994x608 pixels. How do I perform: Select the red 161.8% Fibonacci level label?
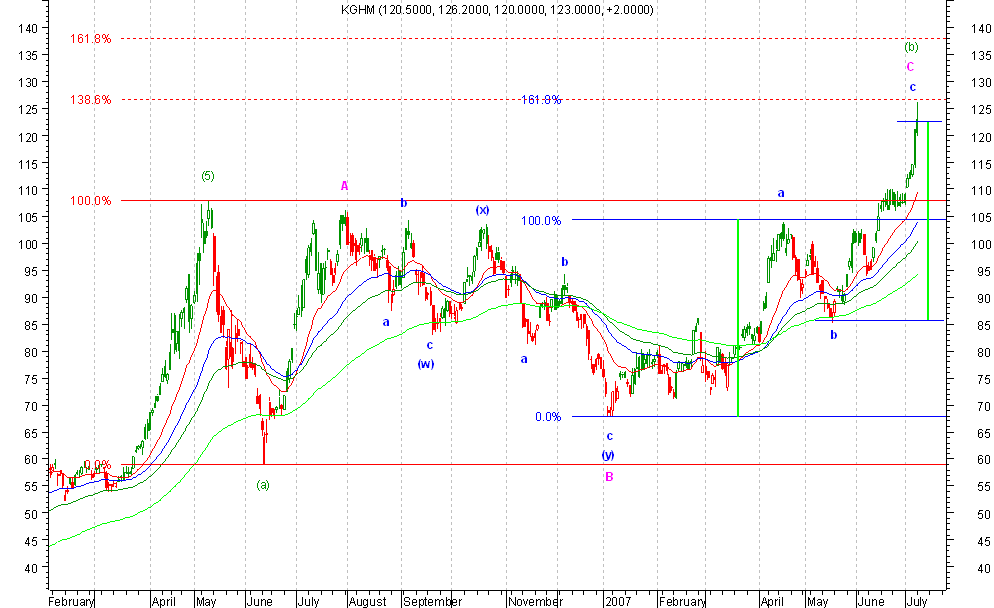[x=90, y=39]
